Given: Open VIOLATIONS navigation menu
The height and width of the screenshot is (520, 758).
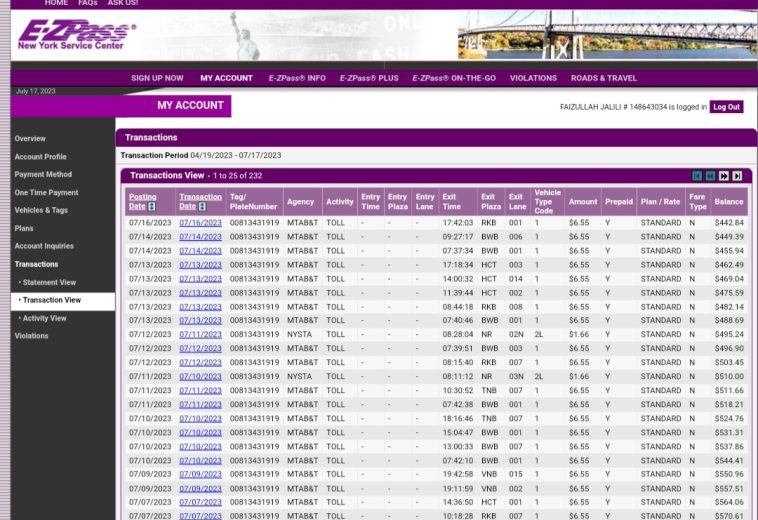Looking at the screenshot, I should pos(533,78).
